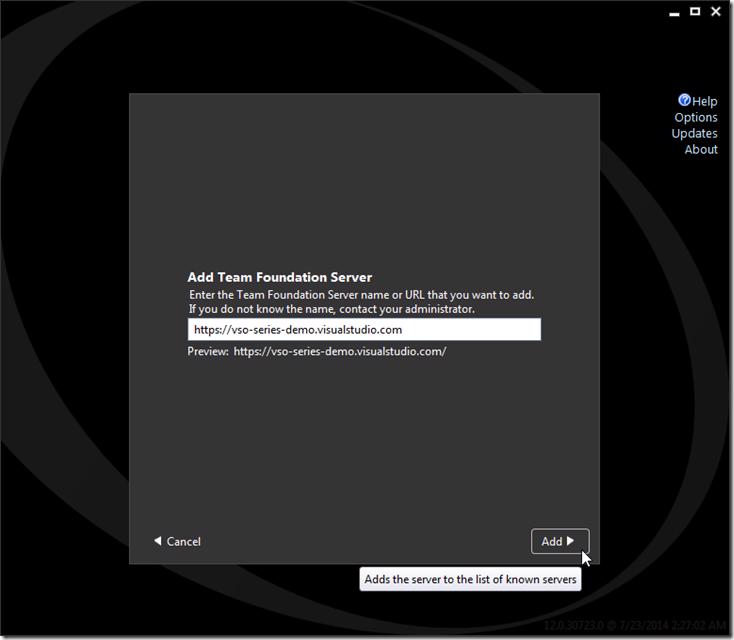
Task: Close the application window
Action: click(716, 11)
